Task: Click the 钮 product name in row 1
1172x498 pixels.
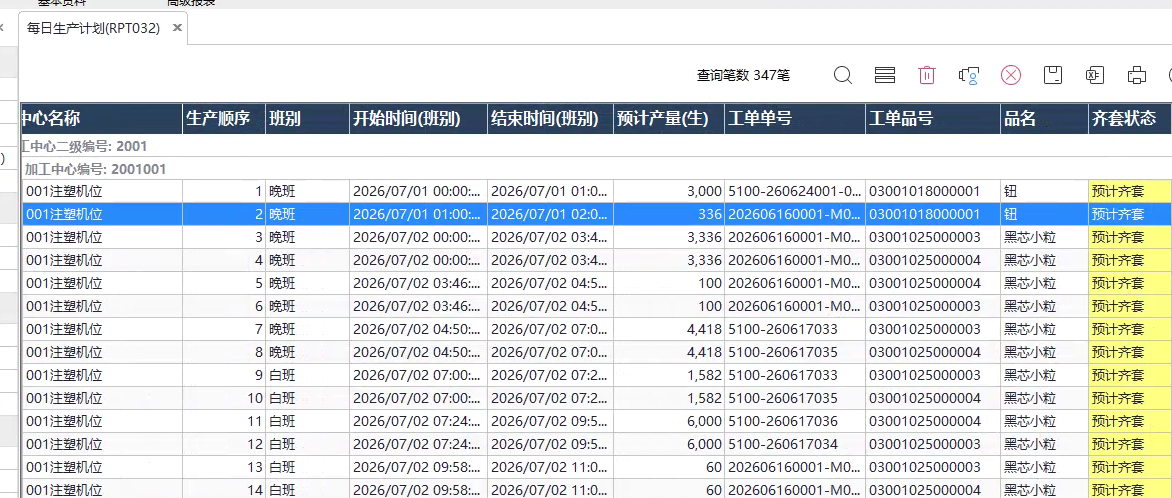Action: click(x=1044, y=191)
